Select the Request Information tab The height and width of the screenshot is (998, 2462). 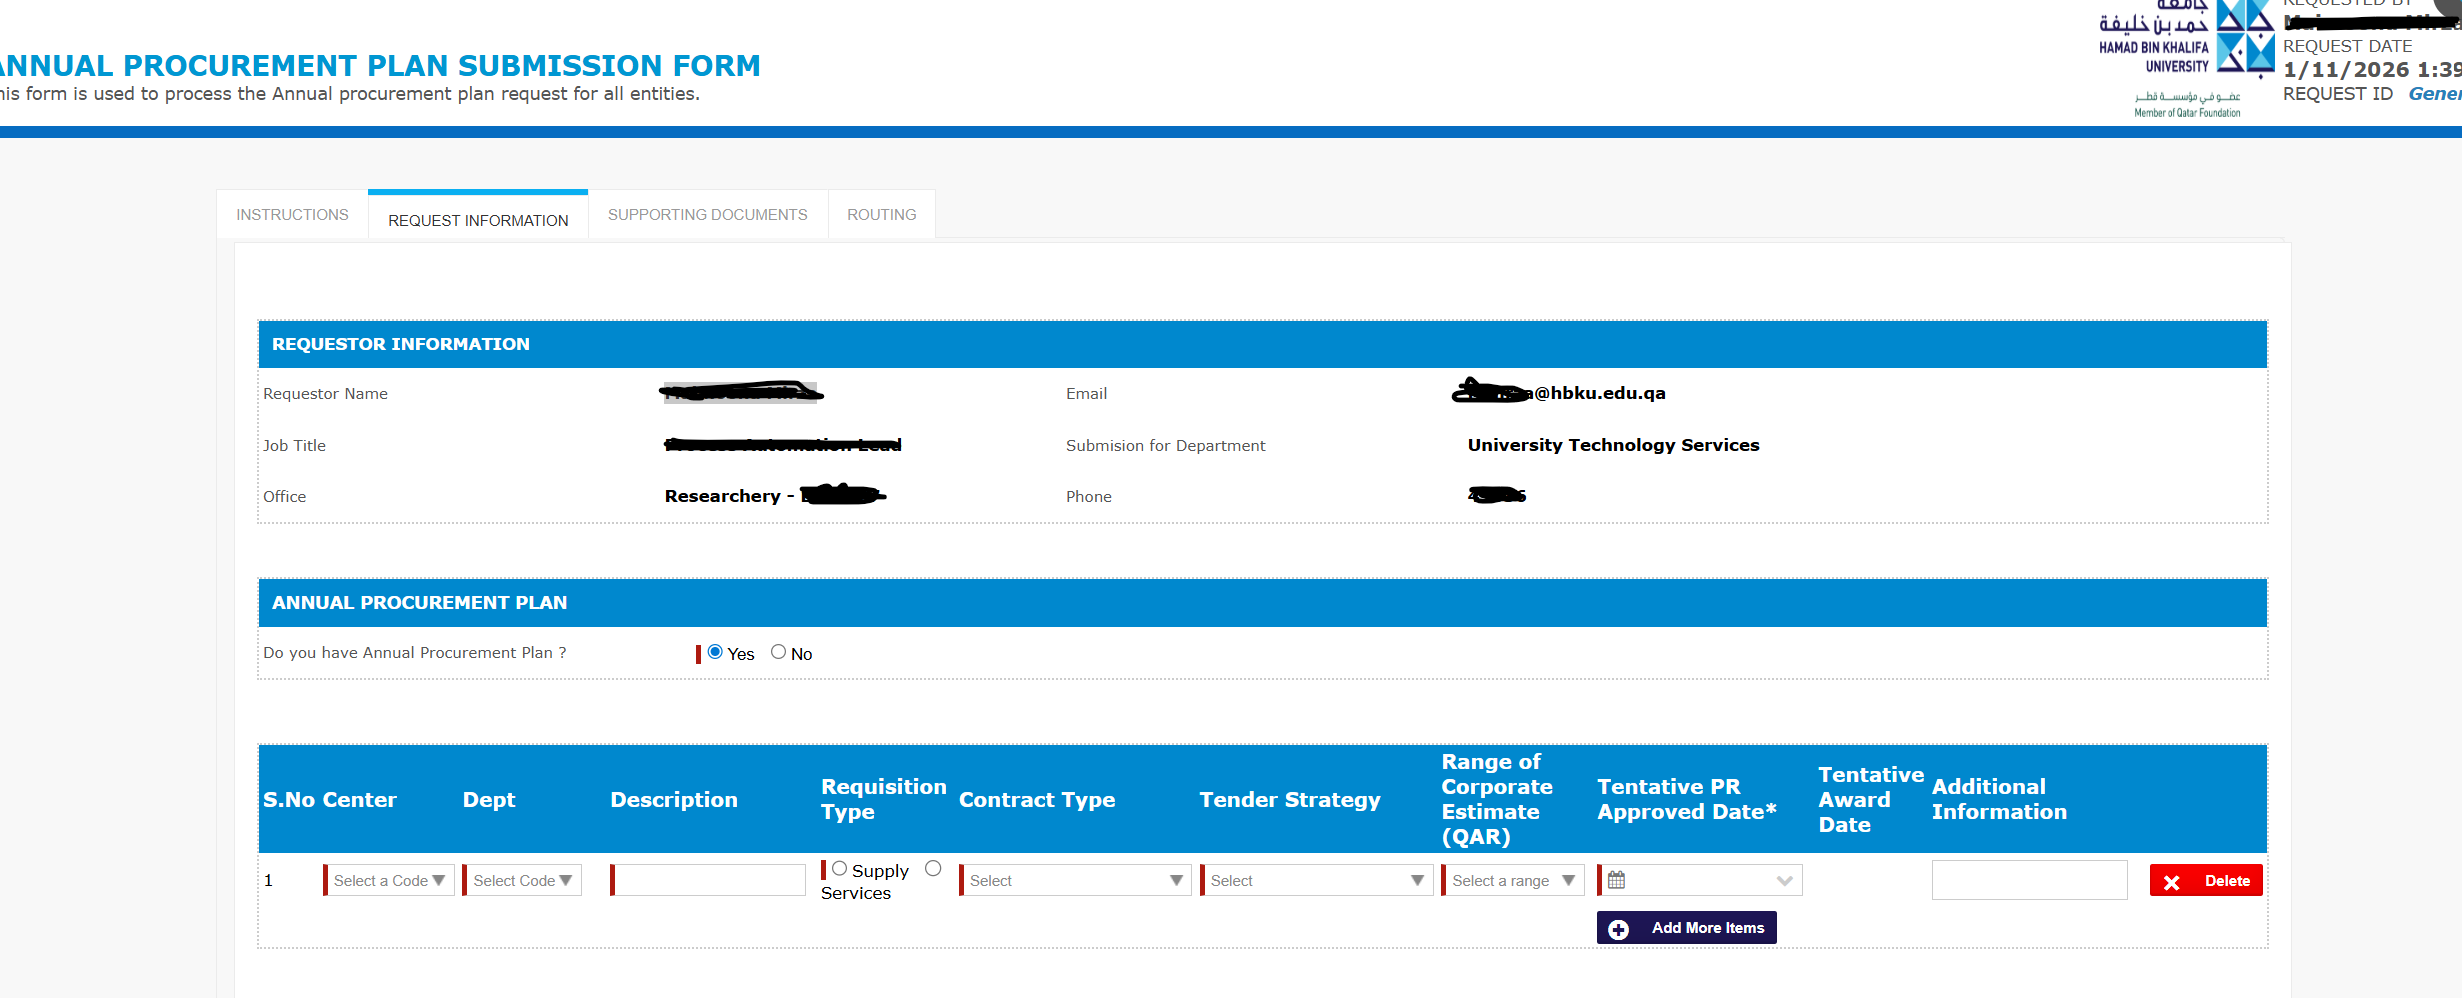point(478,220)
